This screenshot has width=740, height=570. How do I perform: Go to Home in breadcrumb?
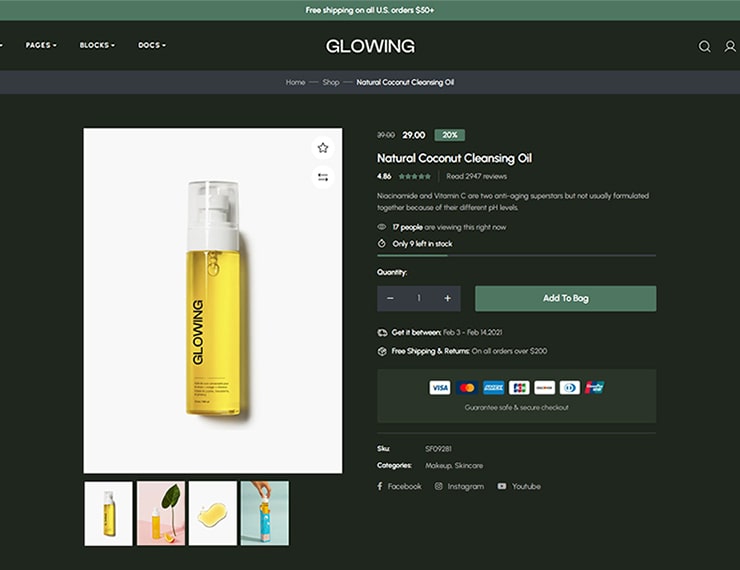tap(295, 82)
